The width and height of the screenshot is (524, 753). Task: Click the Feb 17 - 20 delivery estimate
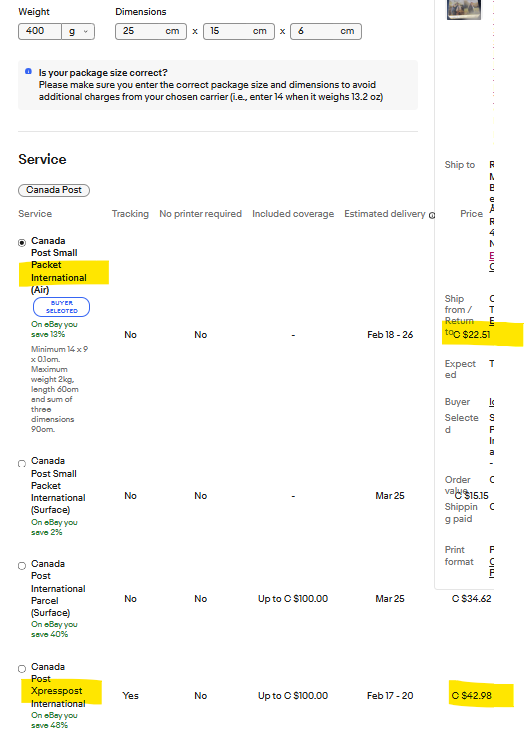390,695
